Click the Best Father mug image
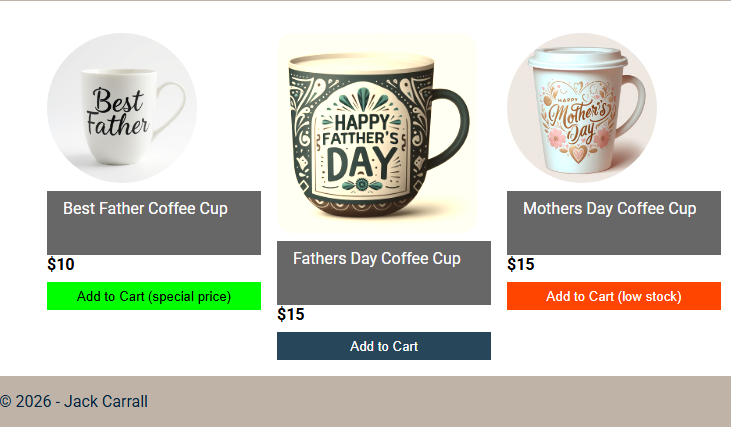 pos(122,108)
